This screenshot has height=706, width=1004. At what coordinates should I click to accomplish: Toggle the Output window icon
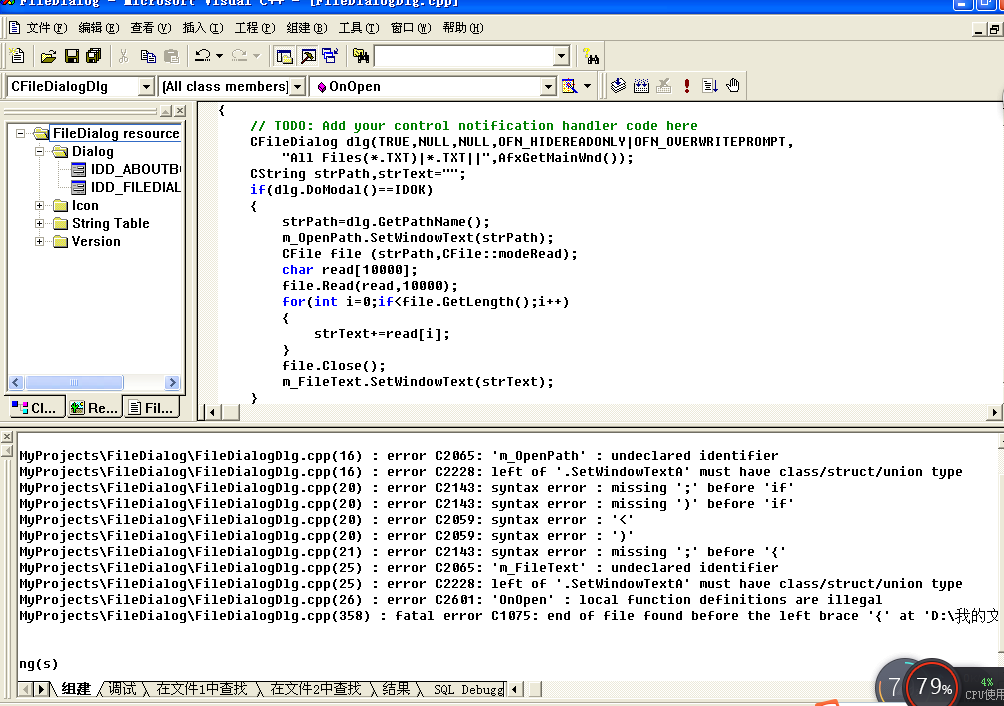pyautogui.click(x=308, y=56)
